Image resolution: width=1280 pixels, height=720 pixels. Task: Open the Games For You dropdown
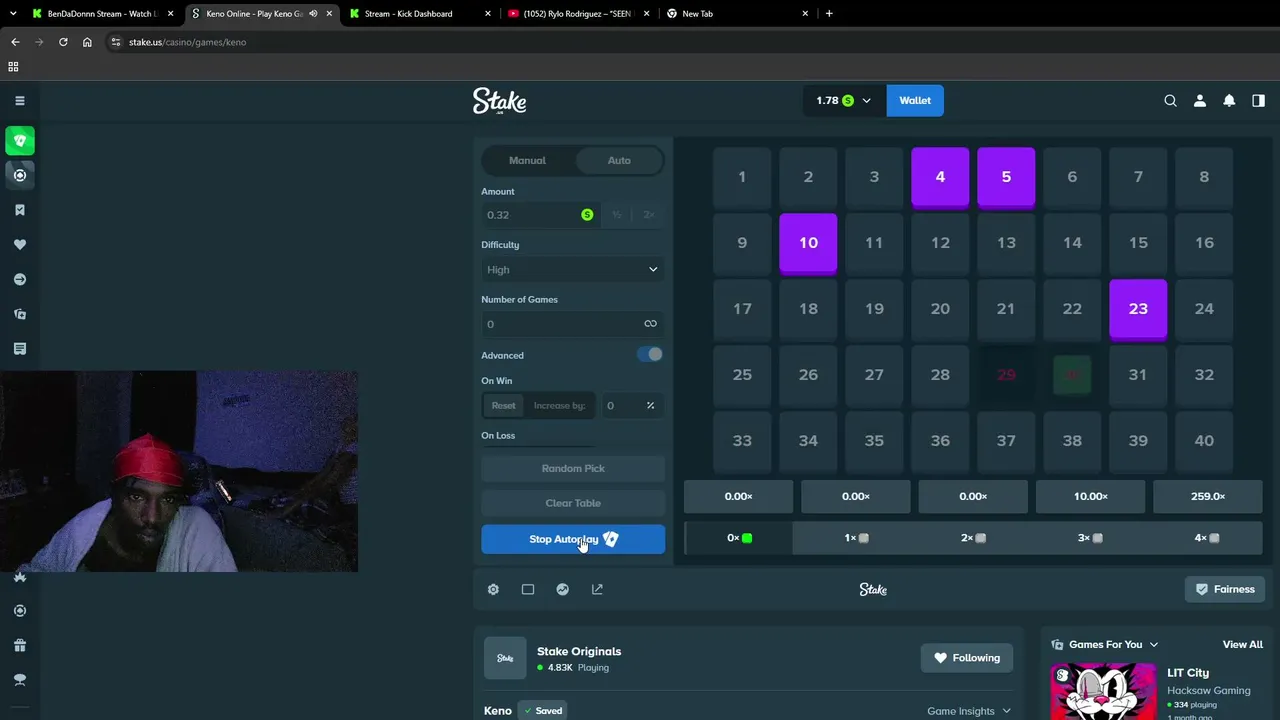(1105, 645)
